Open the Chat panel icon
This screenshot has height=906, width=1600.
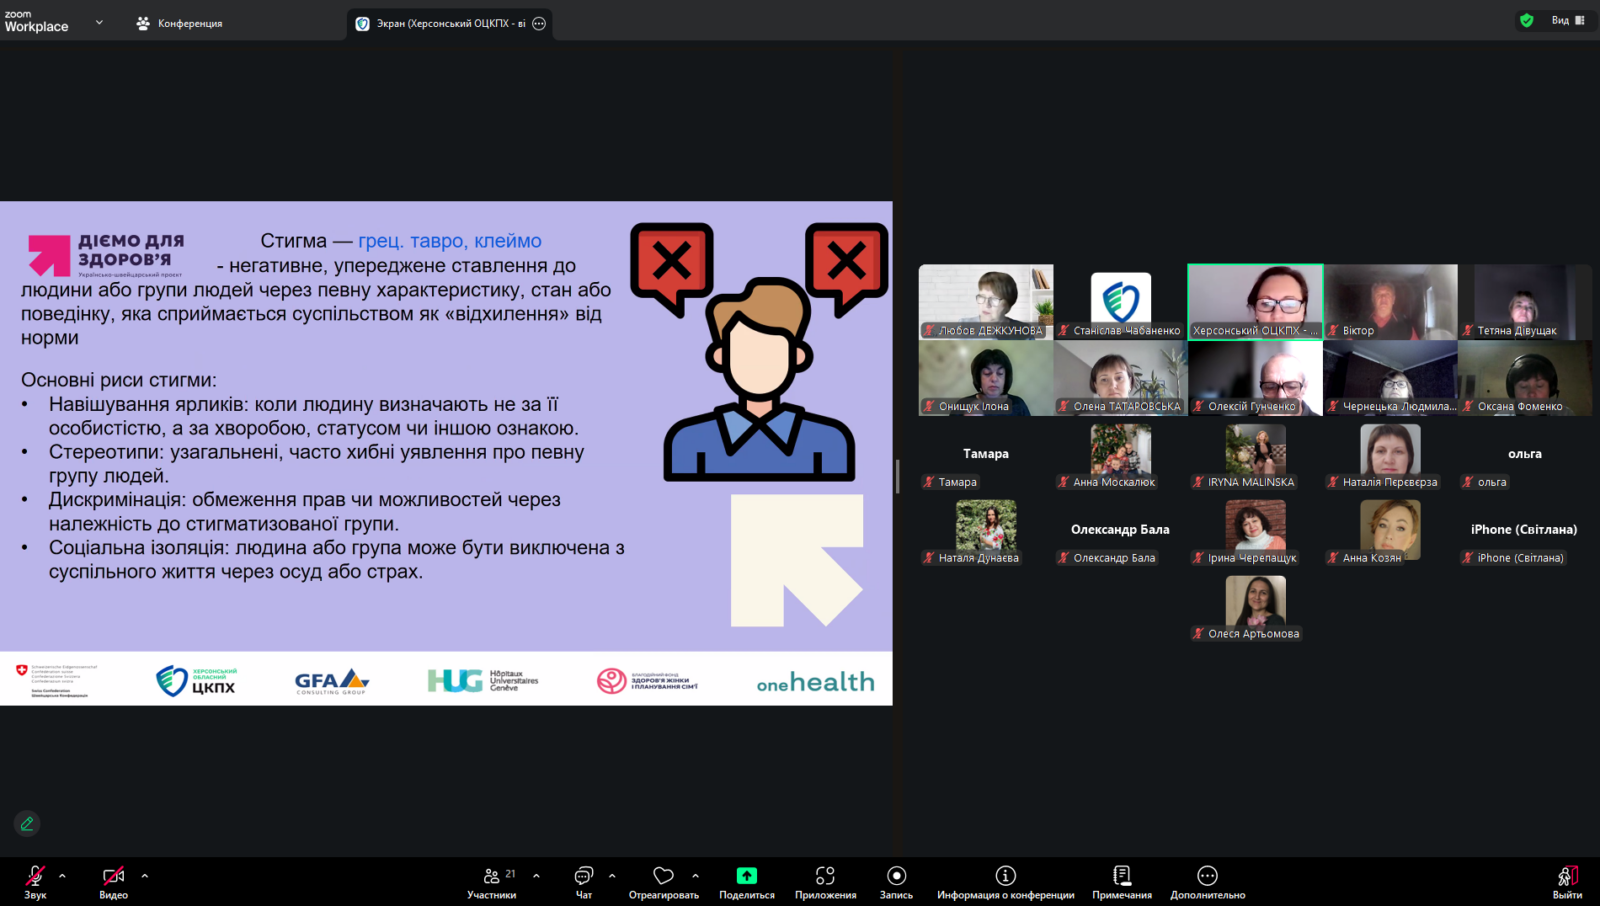pyautogui.click(x=584, y=877)
